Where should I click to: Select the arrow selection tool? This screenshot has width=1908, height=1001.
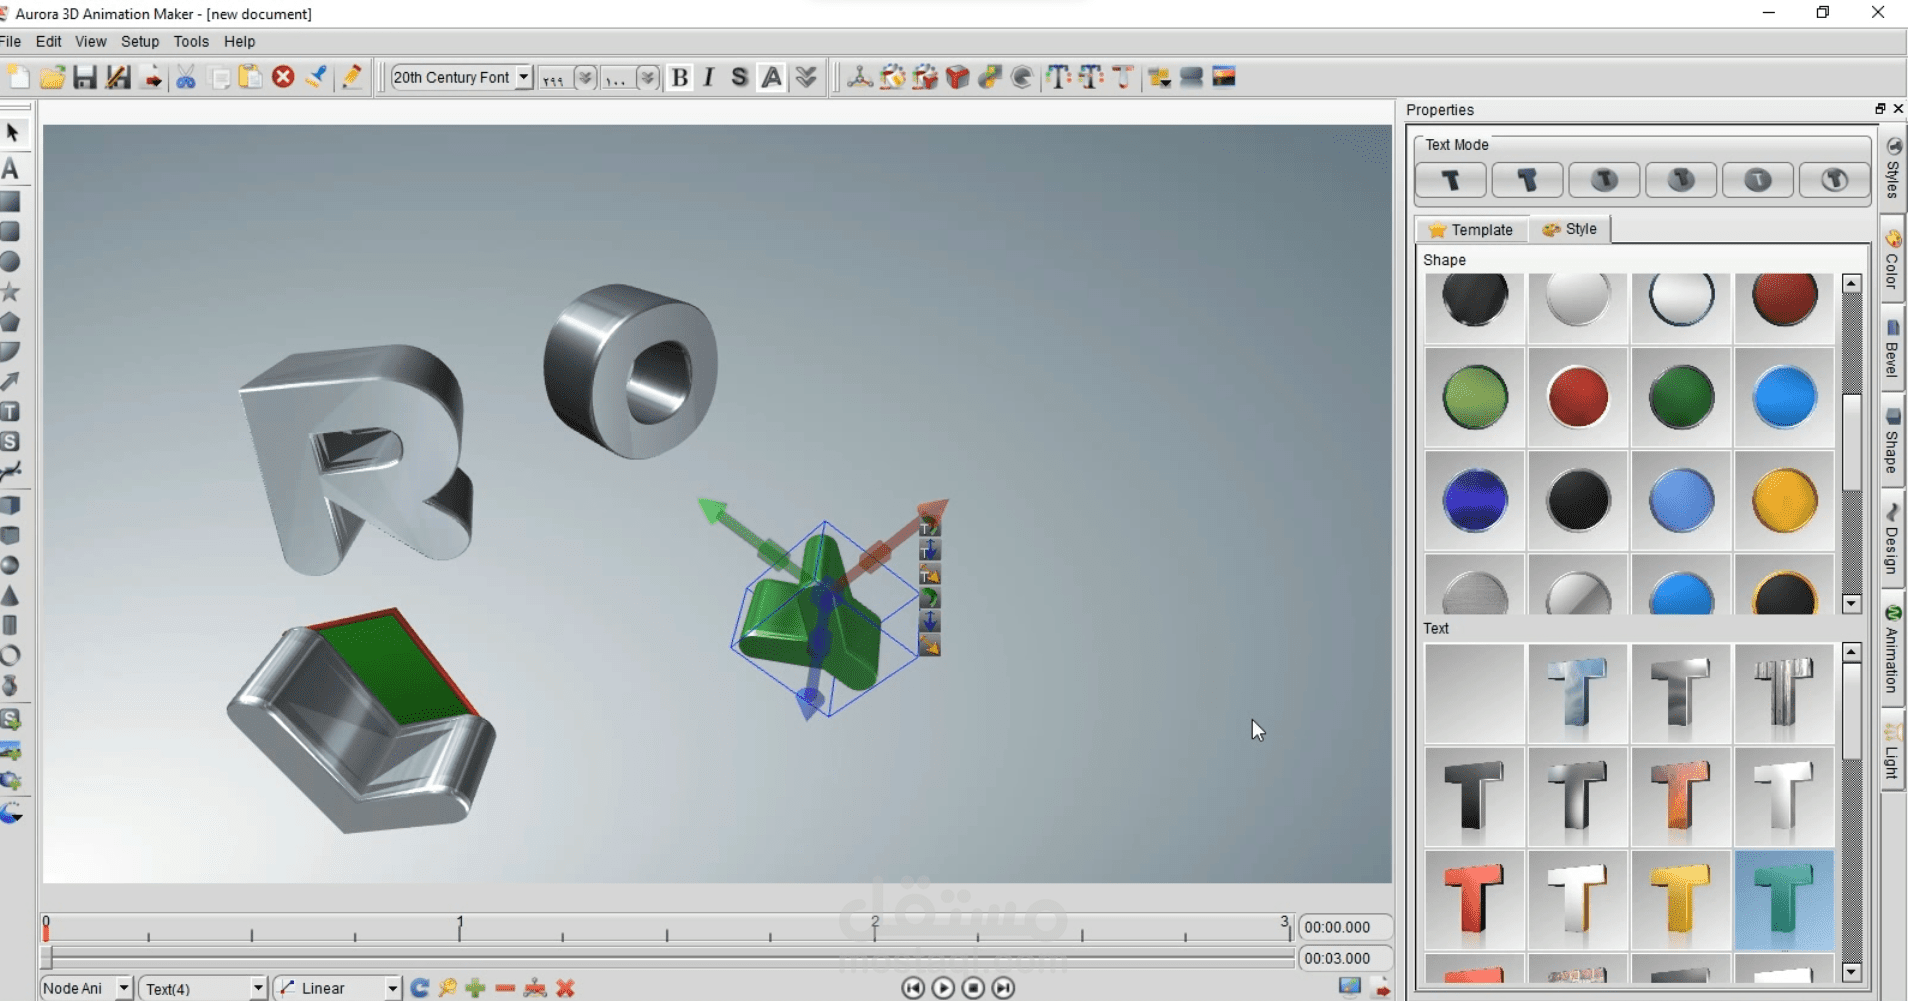12,133
